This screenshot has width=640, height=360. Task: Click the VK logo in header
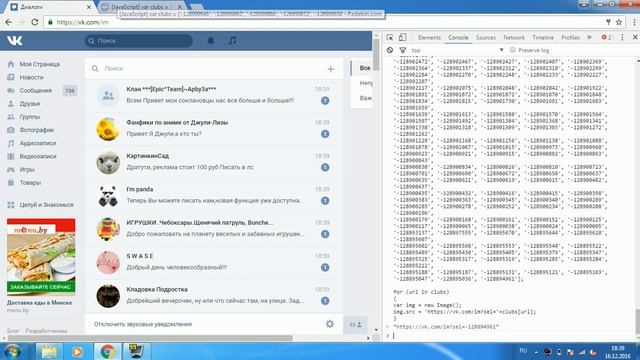pos(15,40)
